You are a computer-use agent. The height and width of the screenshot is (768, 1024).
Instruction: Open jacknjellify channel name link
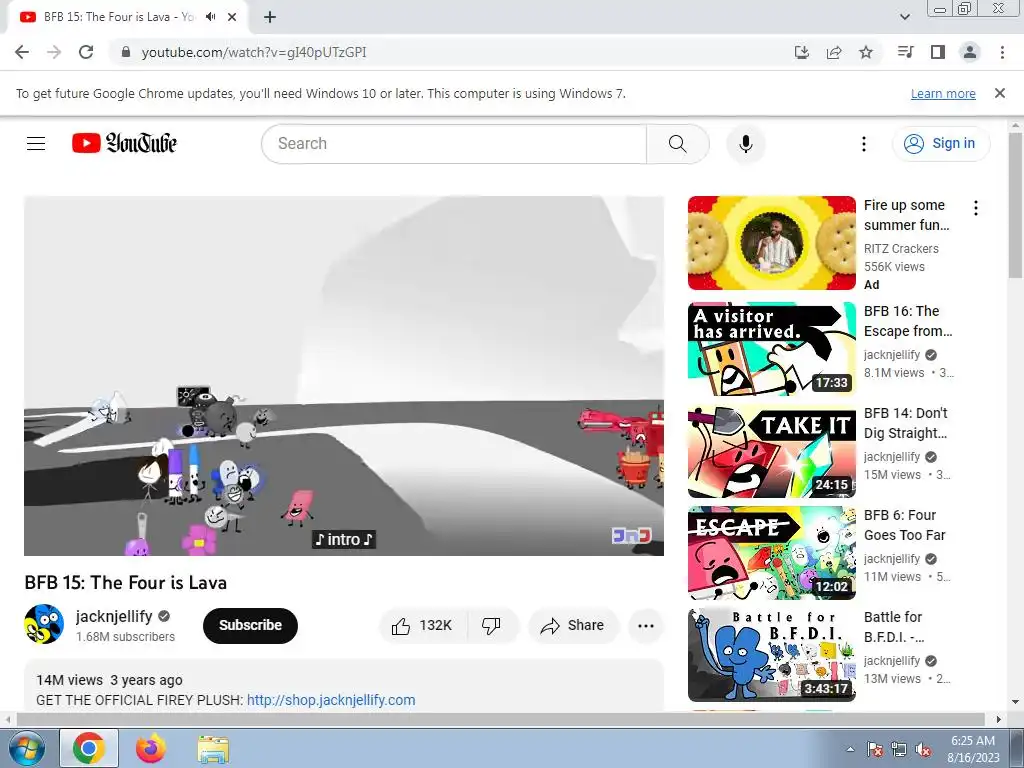(x=114, y=616)
